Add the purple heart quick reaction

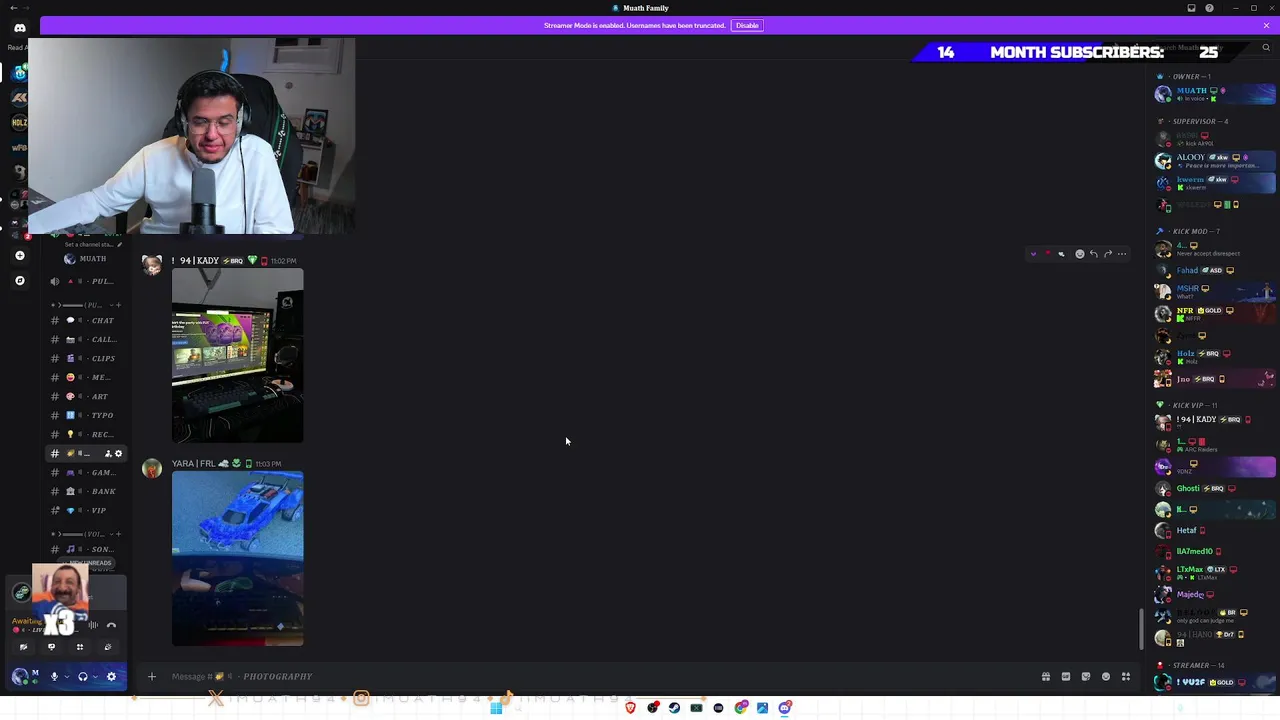click(1033, 254)
